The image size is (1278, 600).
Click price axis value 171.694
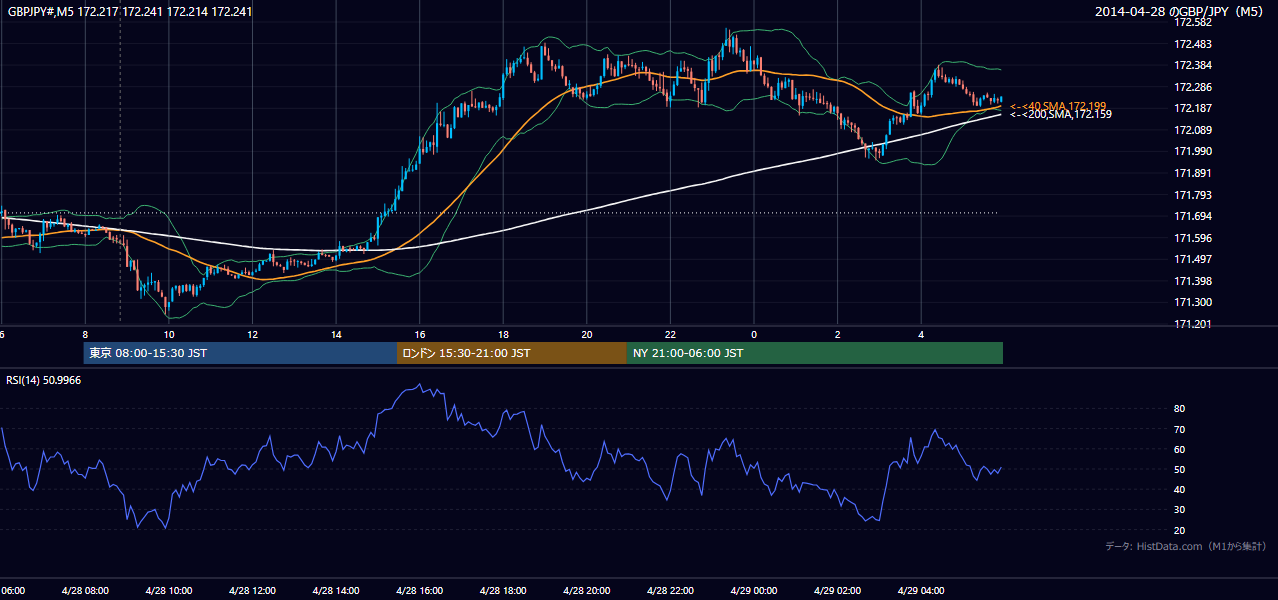[1193, 216]
